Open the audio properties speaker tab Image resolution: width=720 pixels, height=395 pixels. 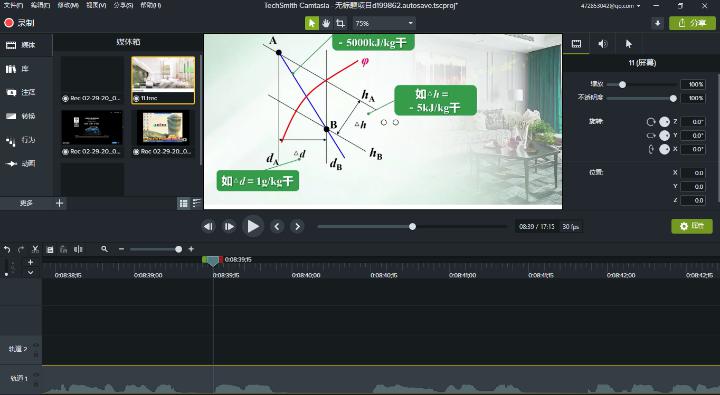pos(602,44)
